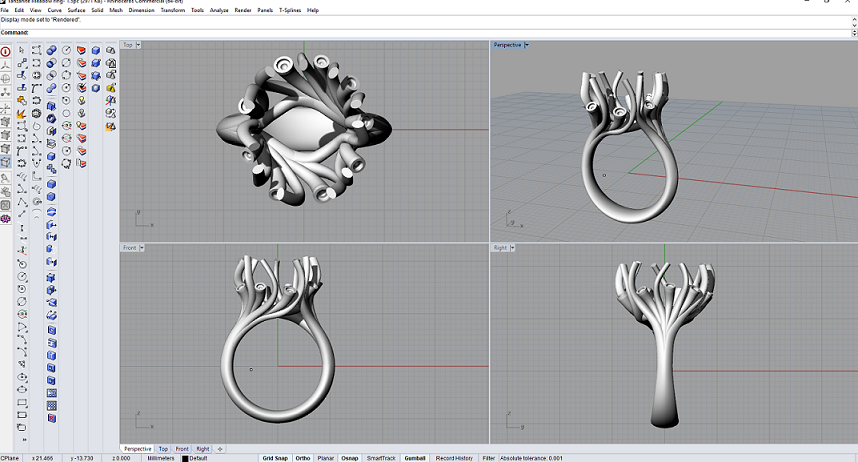The image size is (858, 462).
Task: Open the Analyze menu
Action: [x=219, y=10]
